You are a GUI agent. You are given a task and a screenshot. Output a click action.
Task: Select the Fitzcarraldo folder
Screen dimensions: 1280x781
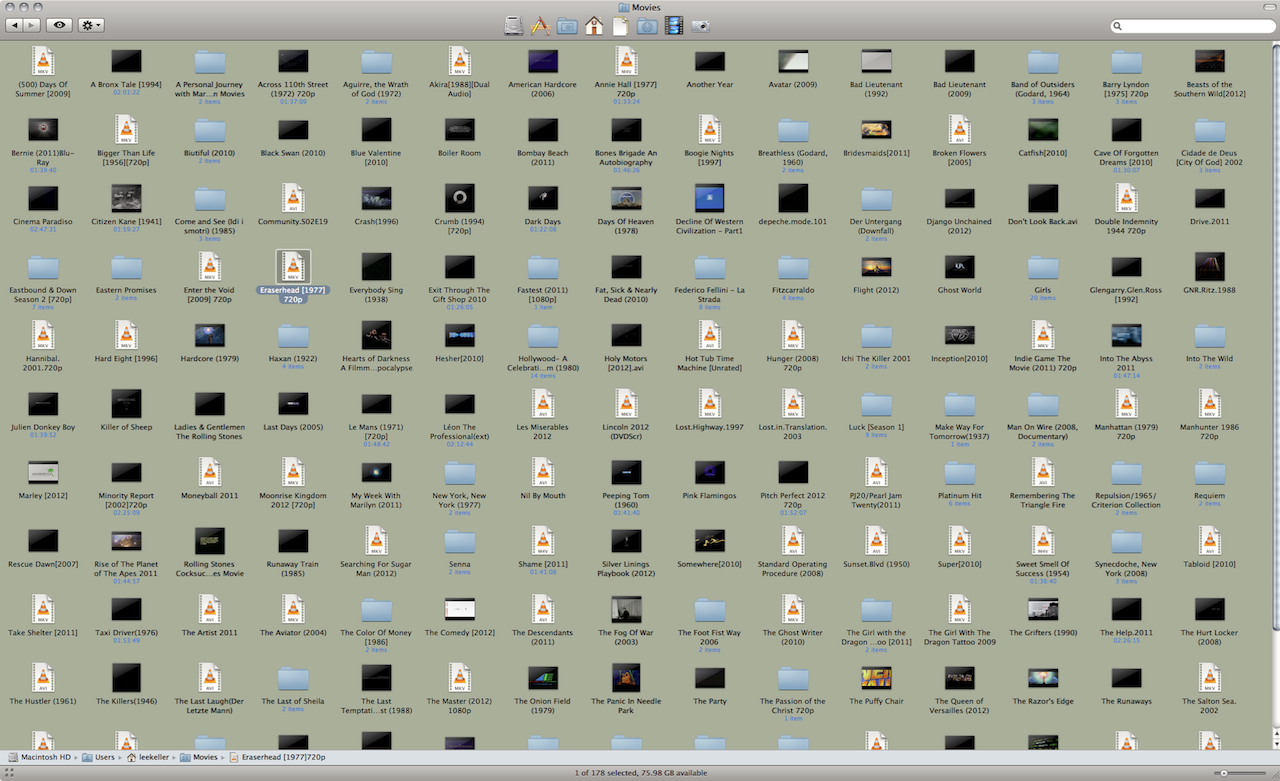792,267
